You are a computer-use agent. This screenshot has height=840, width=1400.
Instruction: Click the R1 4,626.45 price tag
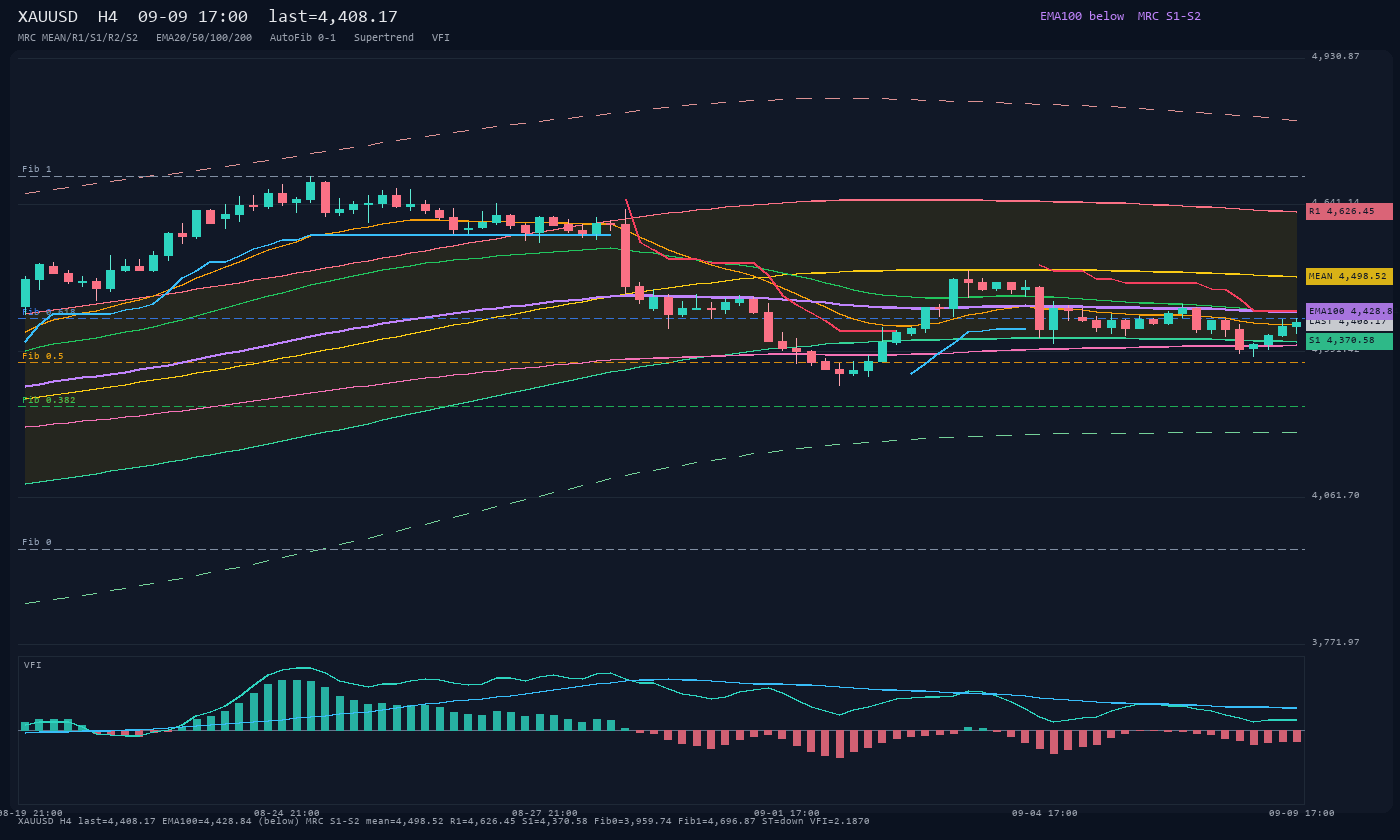click(x=1349, y=211)
